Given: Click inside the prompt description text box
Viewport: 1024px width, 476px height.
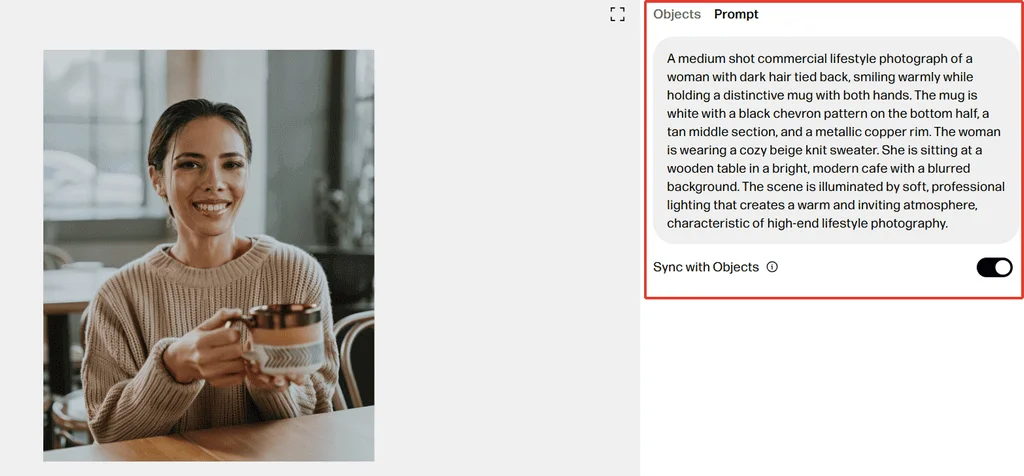Looking at the screenshot, I should click(x=835, y=140).
